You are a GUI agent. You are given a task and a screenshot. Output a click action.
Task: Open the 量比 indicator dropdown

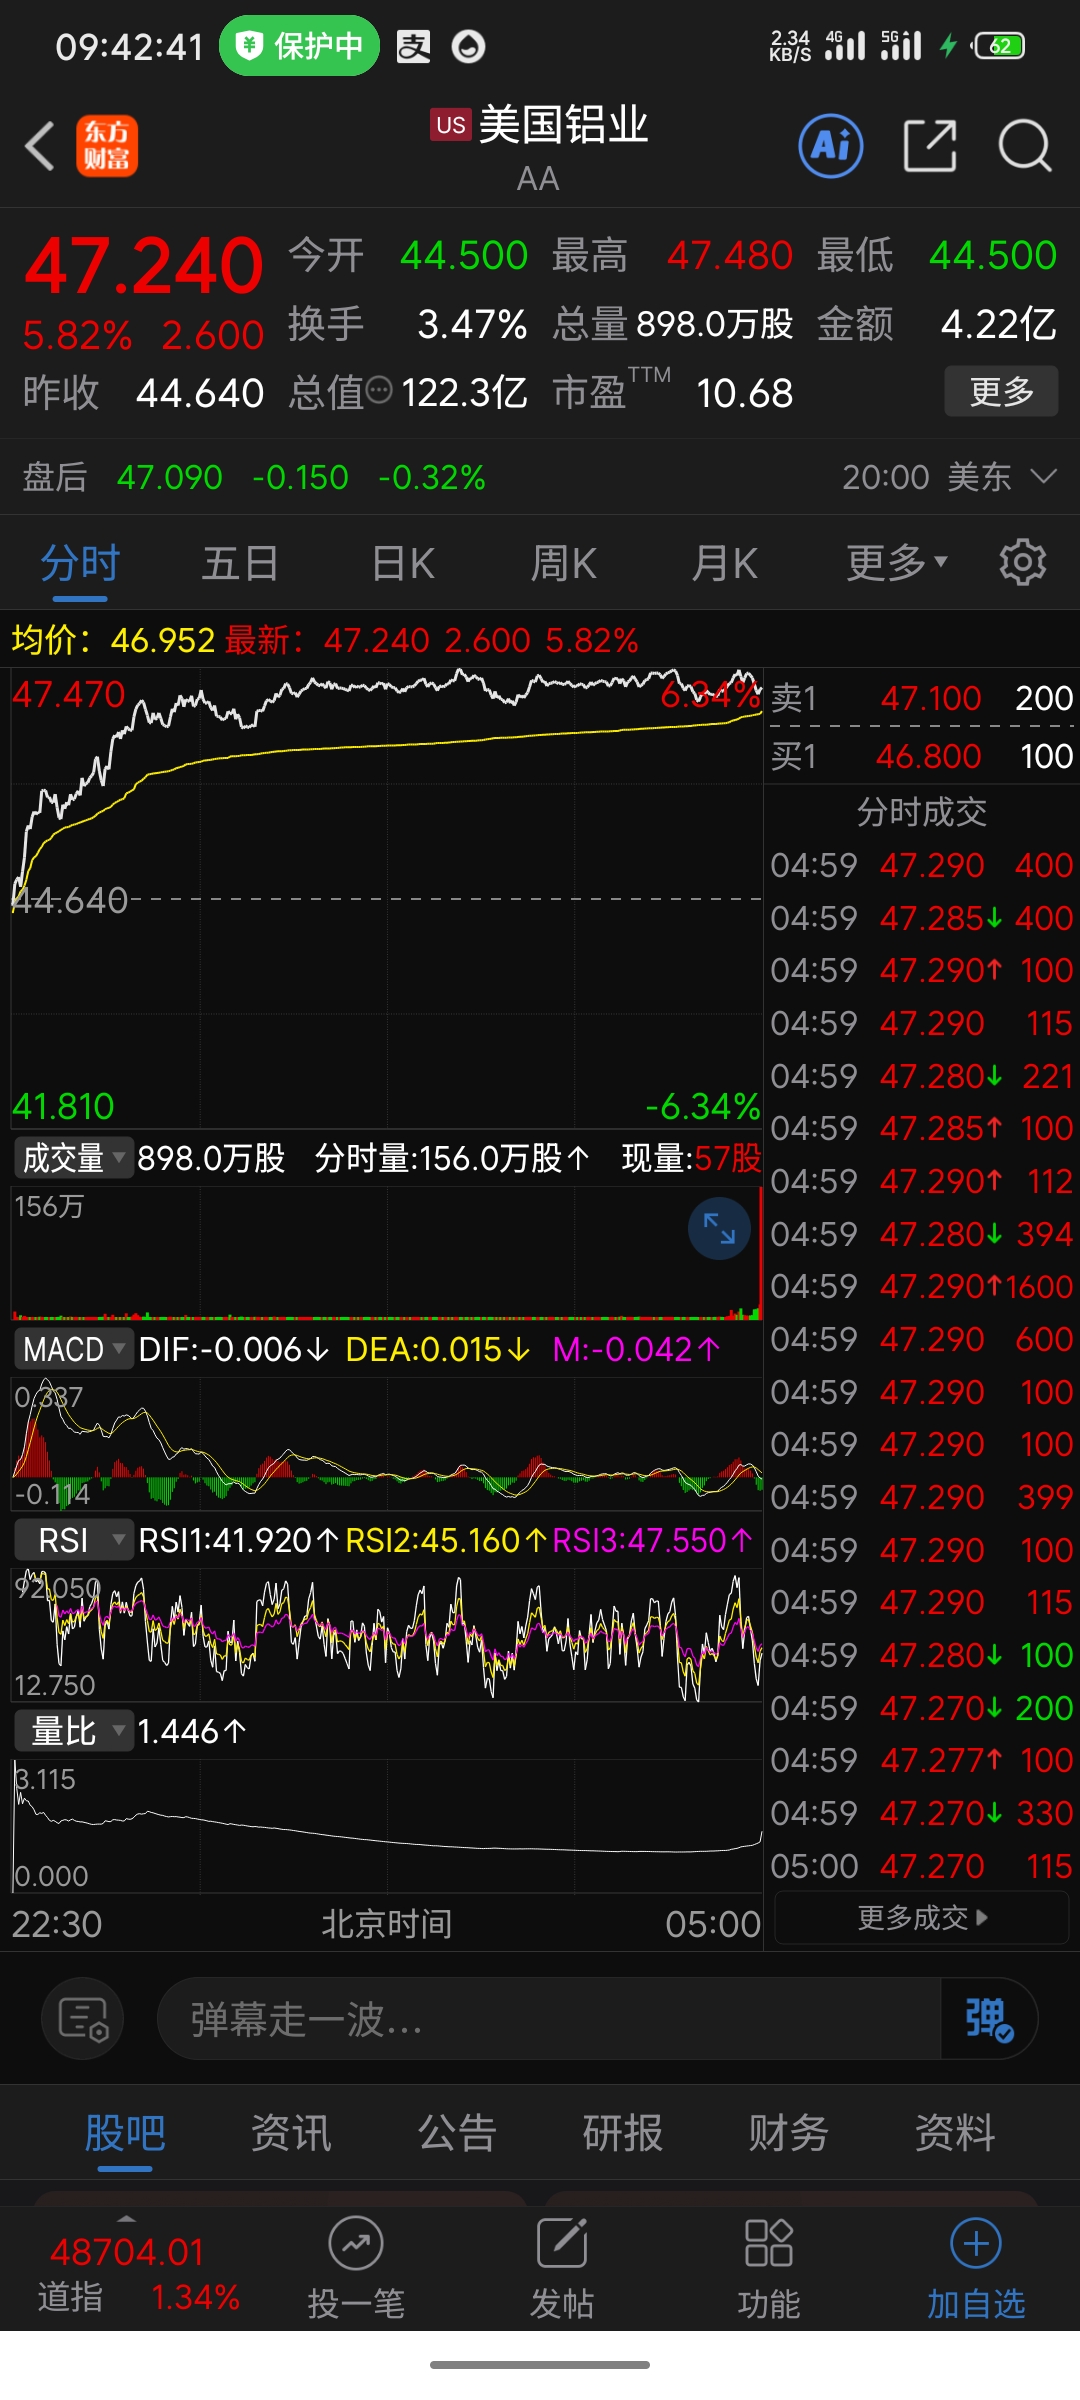click(x=73, y=1731)
